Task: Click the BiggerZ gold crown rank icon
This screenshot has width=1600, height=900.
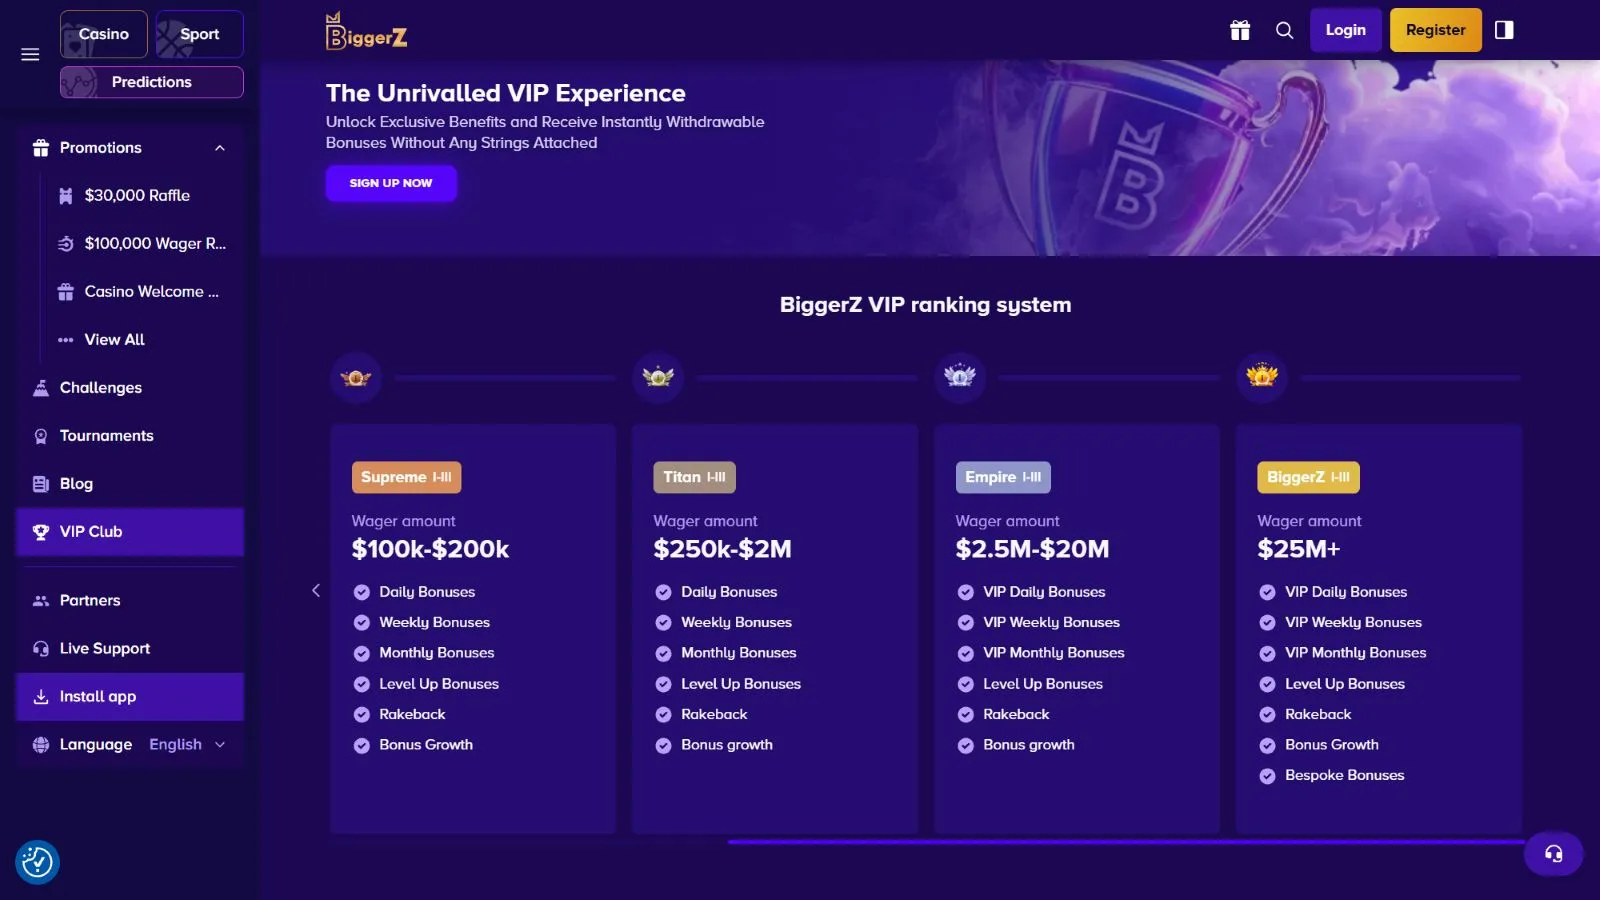Action: tap(1262, 376)
